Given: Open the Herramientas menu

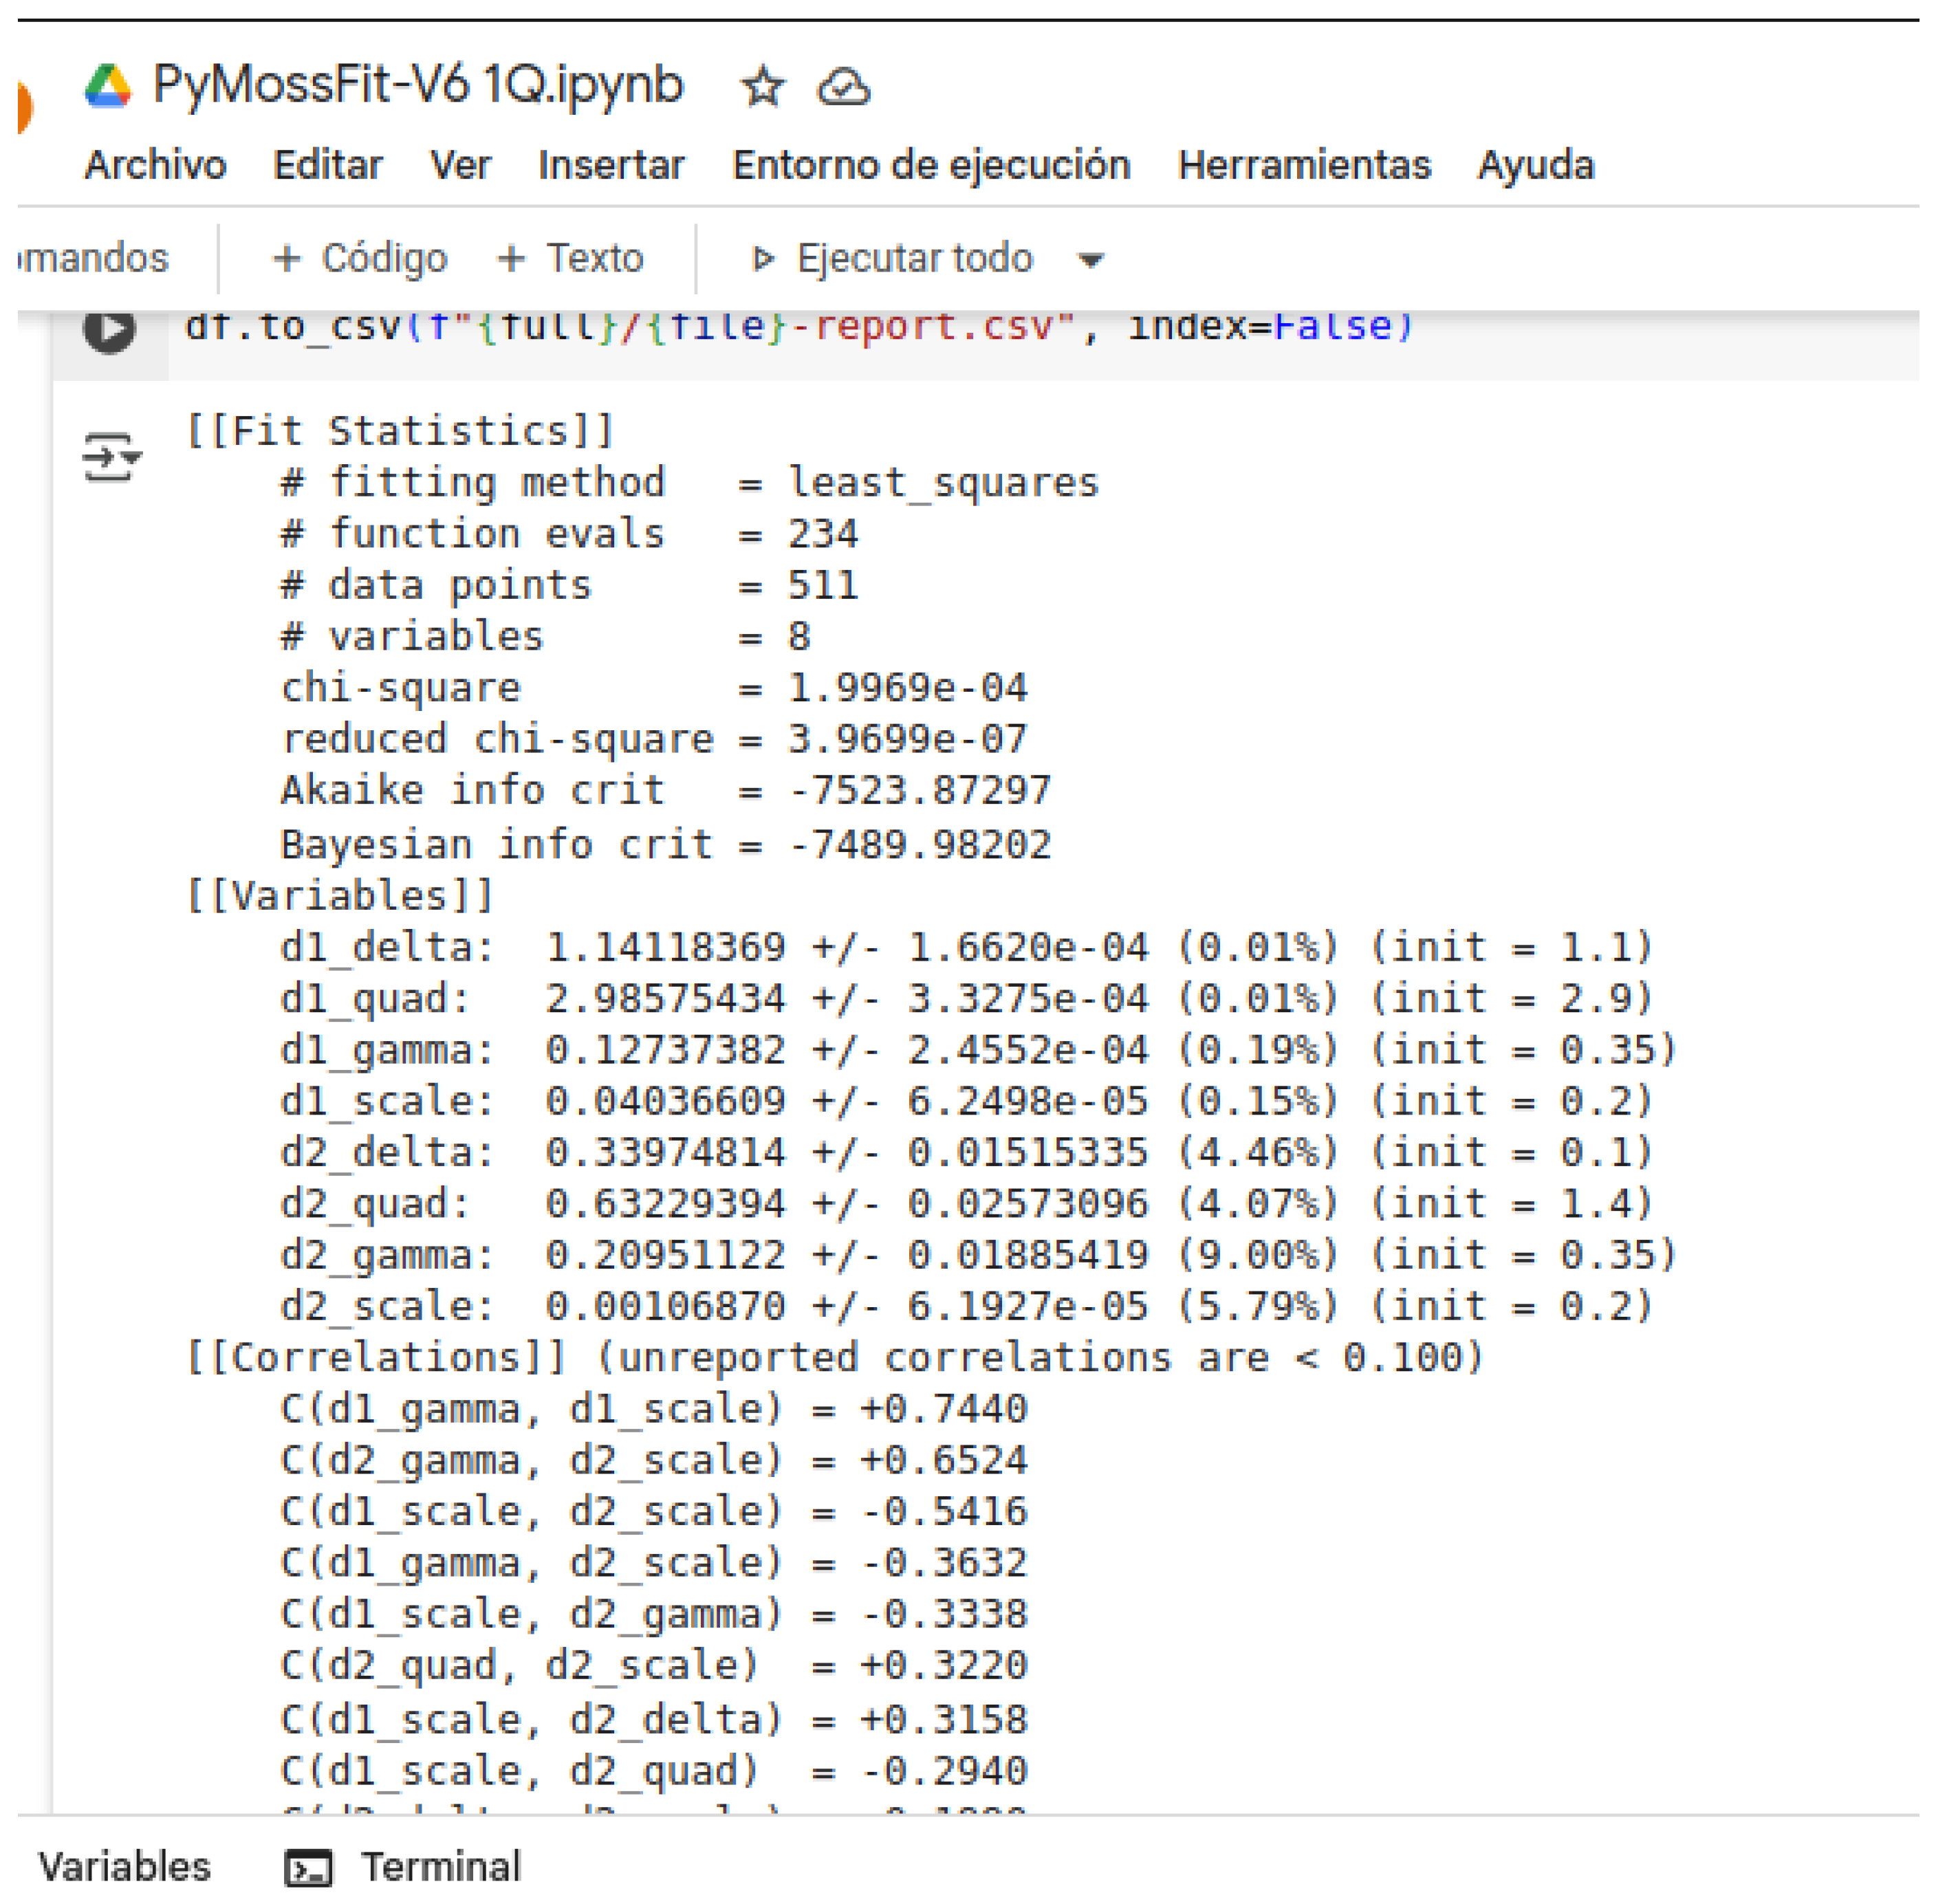Looking at the screenshot, I should [1305, 166].
